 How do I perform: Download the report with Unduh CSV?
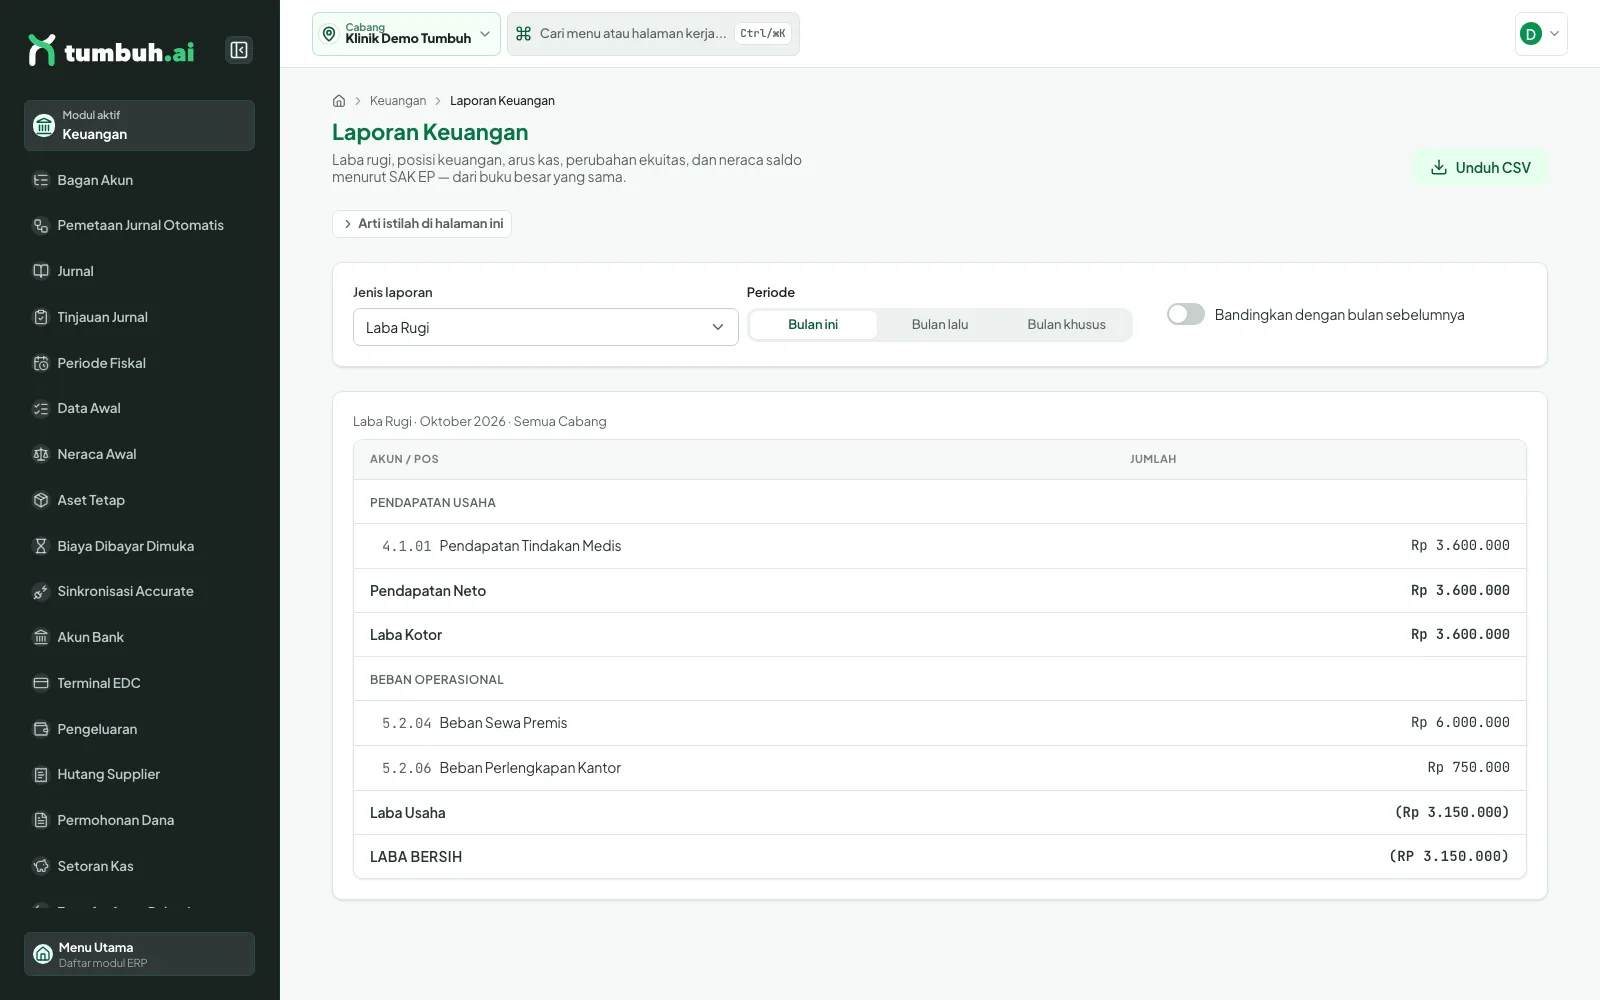1480,168
